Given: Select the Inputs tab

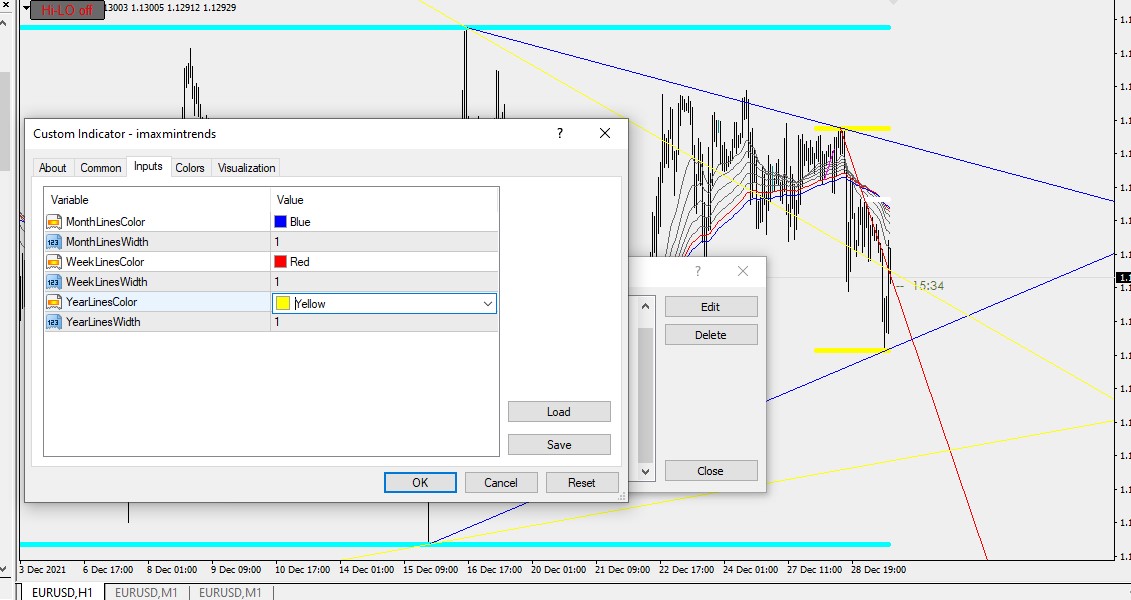Looking at the screenshot, I should (148, 166).
